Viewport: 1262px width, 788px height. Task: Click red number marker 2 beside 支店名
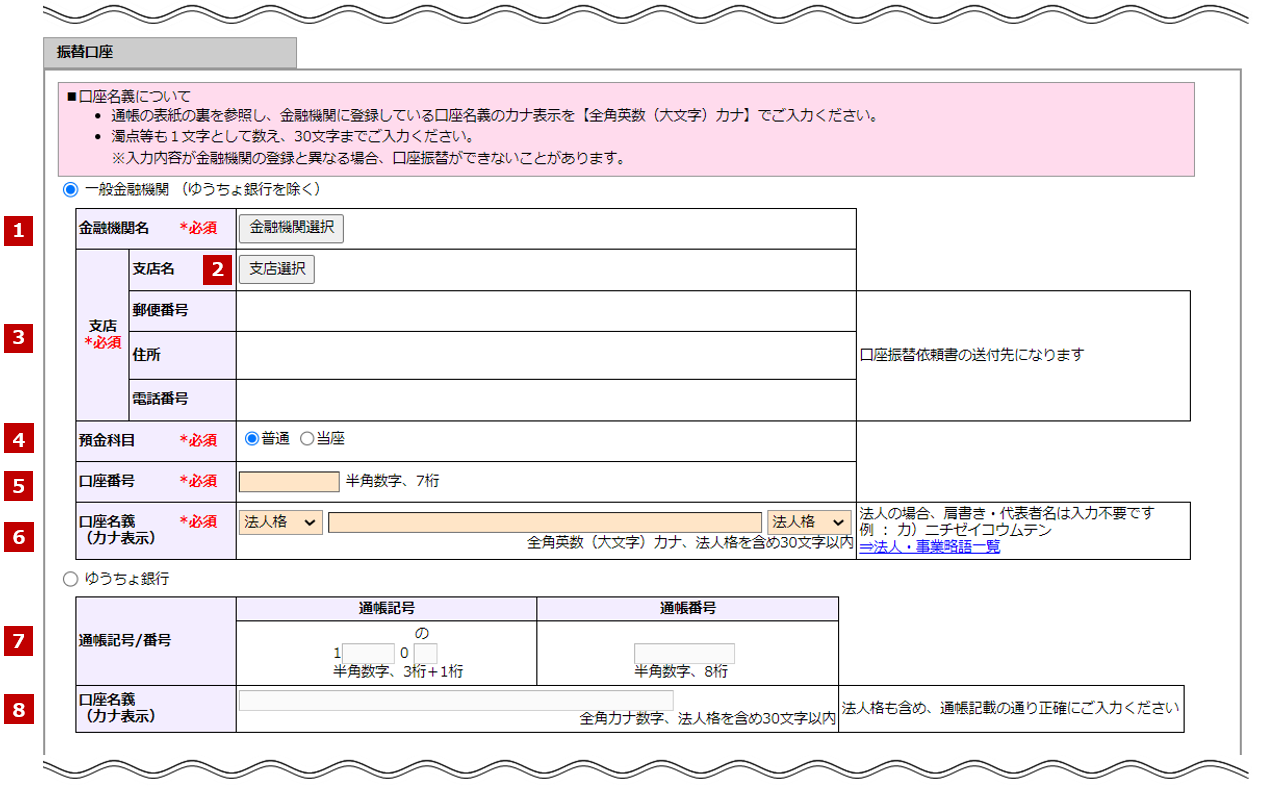coord(218,269)
